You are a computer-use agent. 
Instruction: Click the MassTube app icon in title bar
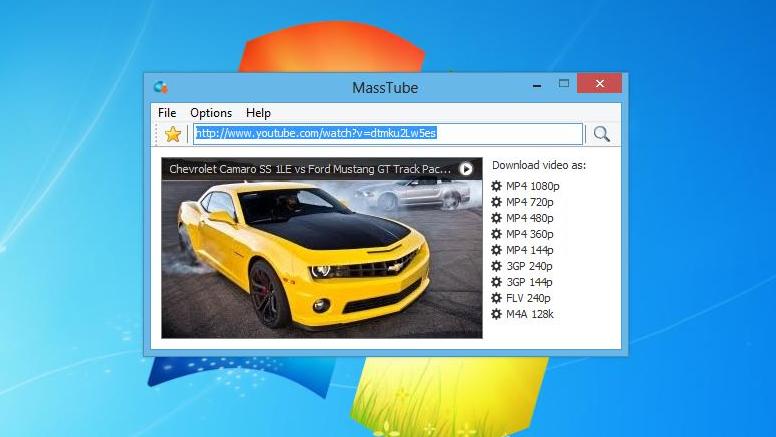(x=161, y=87)
